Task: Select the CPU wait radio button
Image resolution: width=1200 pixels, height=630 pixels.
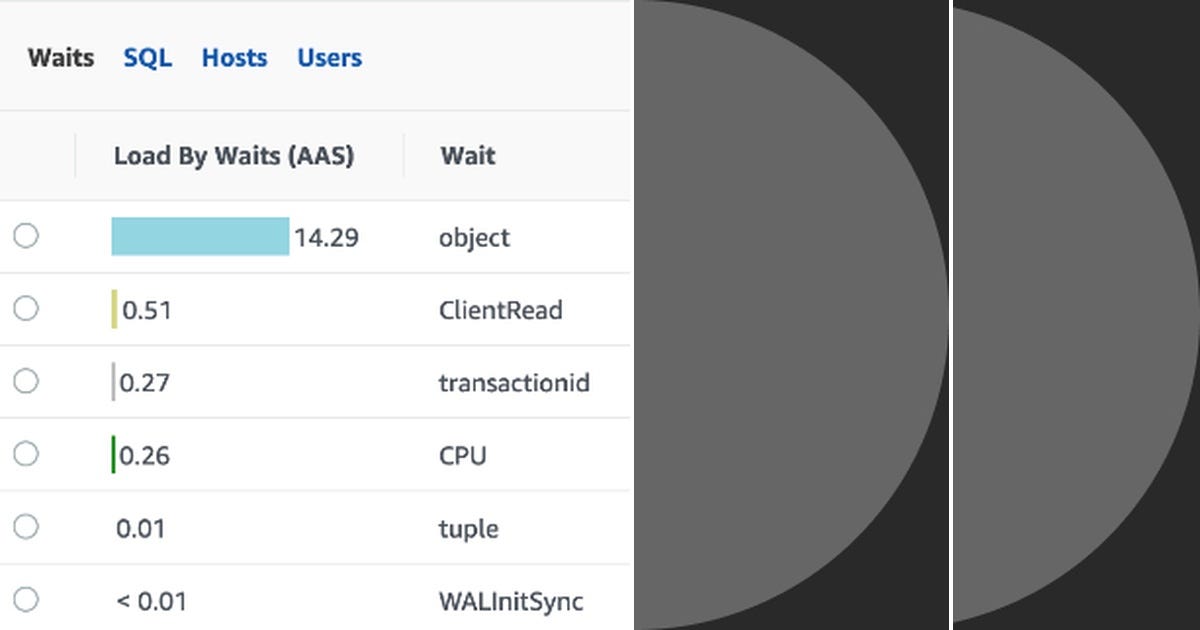Action: 26,454
